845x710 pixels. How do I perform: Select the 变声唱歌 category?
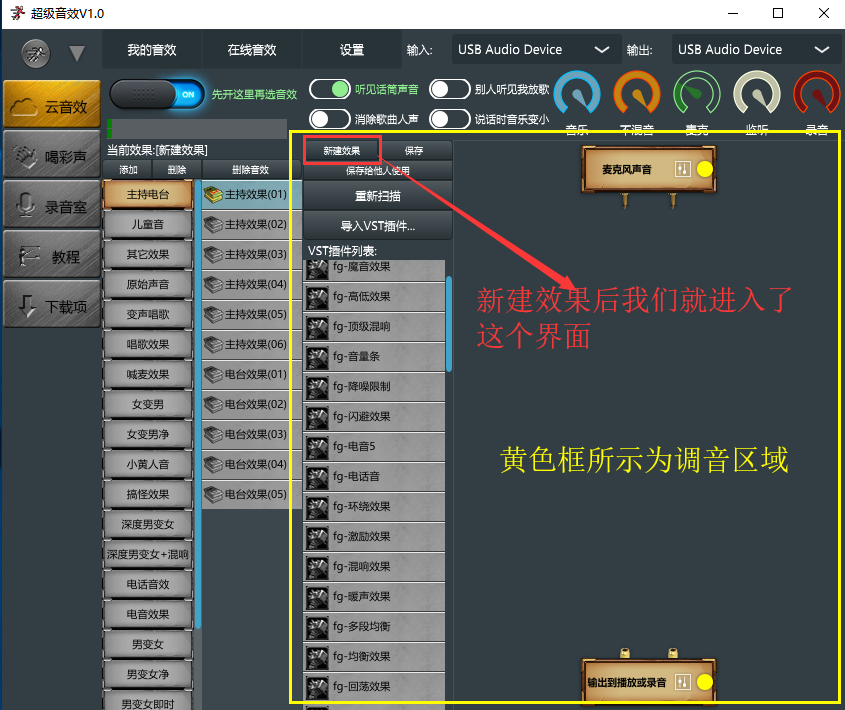tap(148, 314)
